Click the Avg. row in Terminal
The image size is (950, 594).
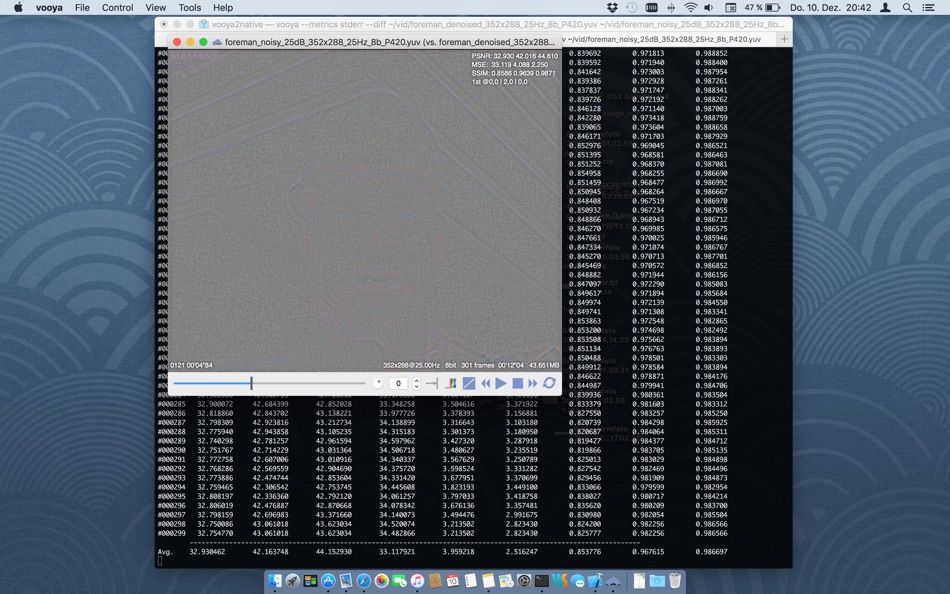pos(442,552)
